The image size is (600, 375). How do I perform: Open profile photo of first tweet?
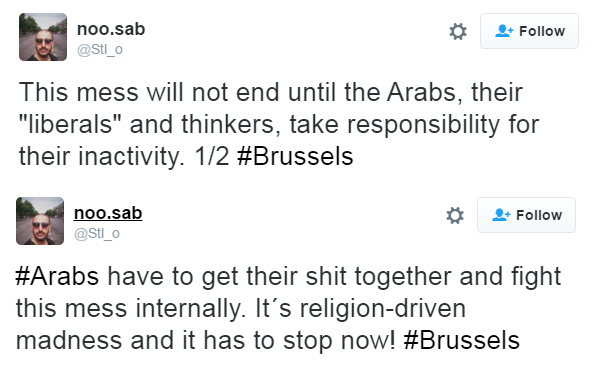tap(43, 37)
